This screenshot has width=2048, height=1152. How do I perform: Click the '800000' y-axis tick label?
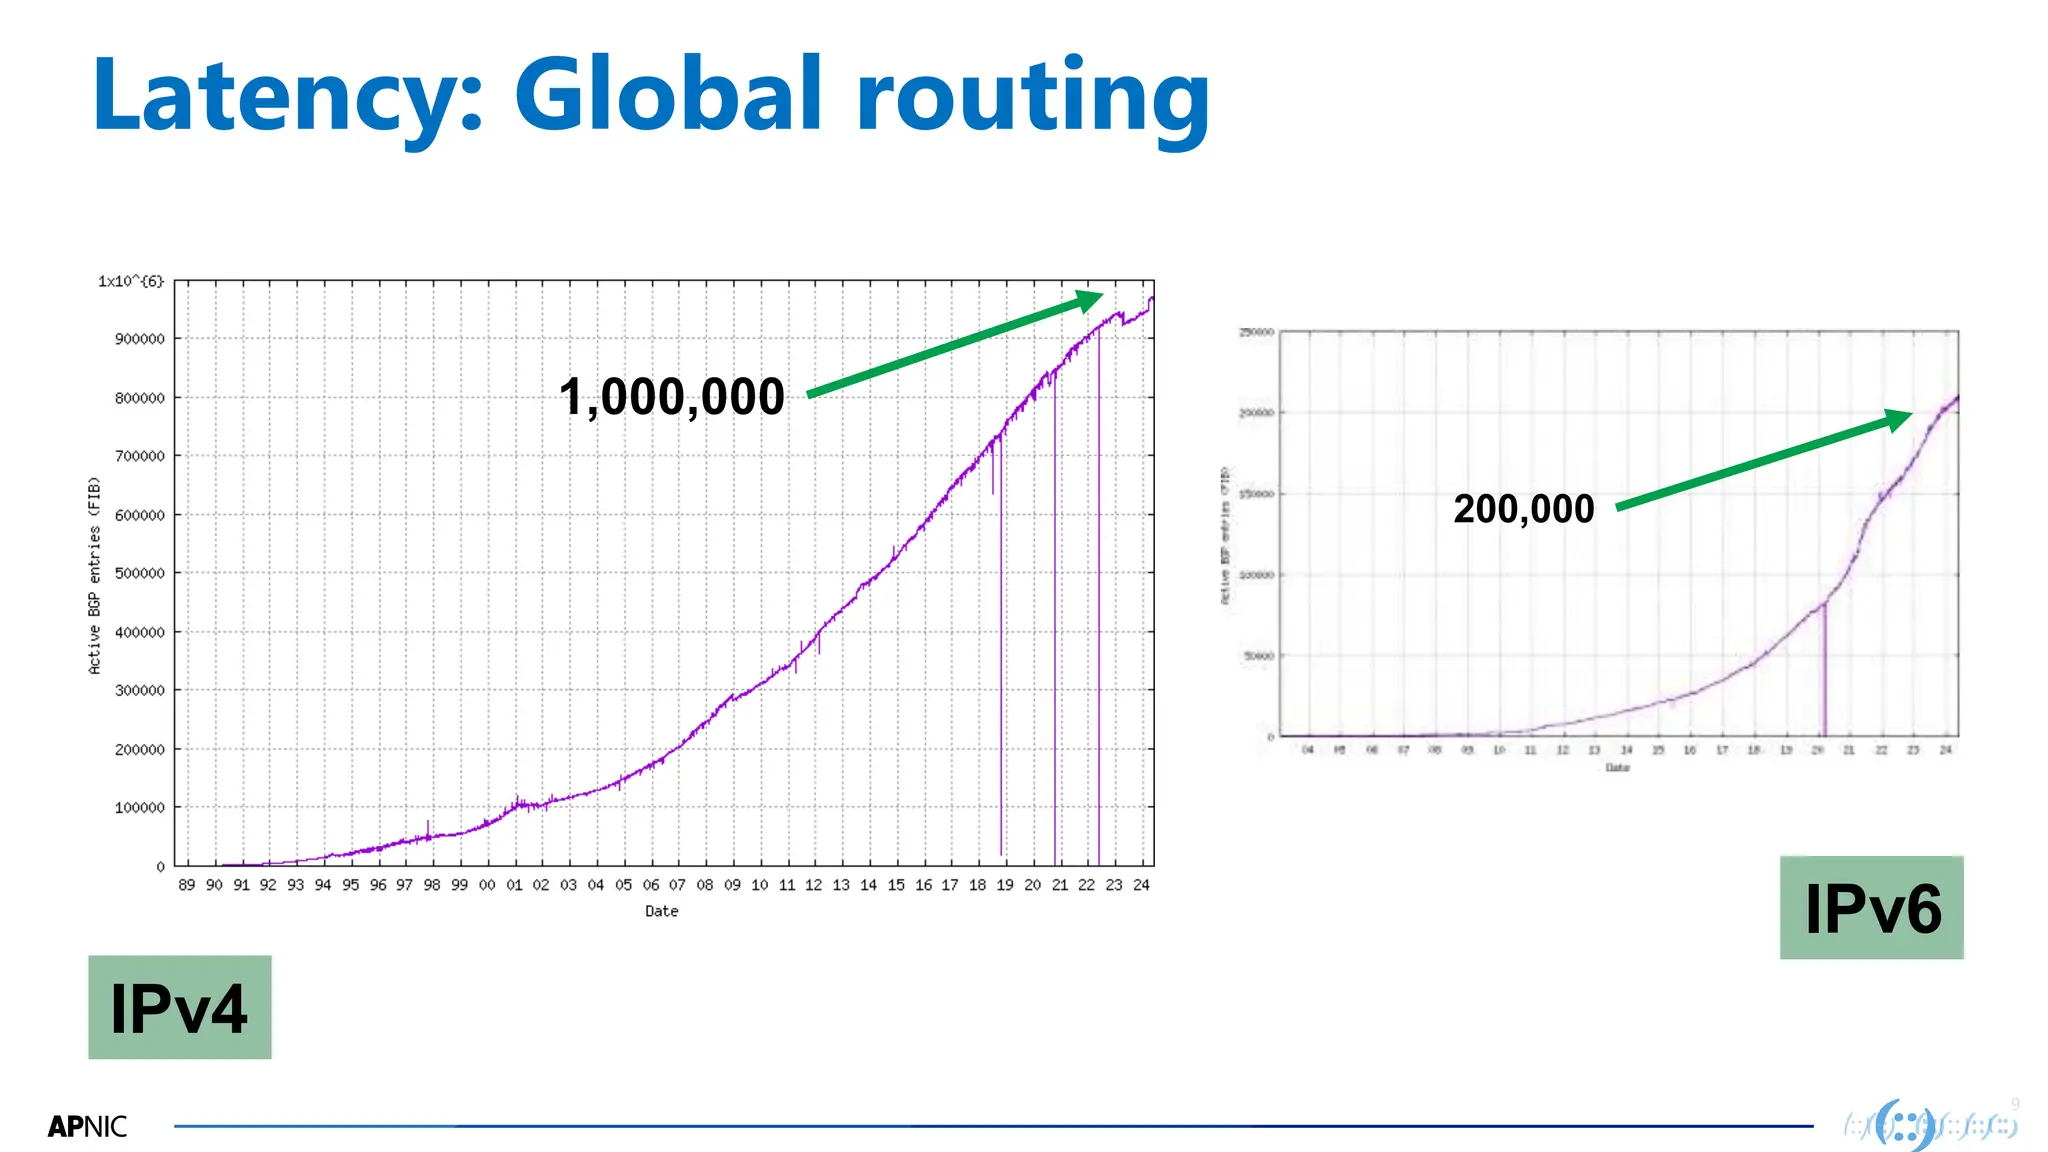tap(140, 398)
